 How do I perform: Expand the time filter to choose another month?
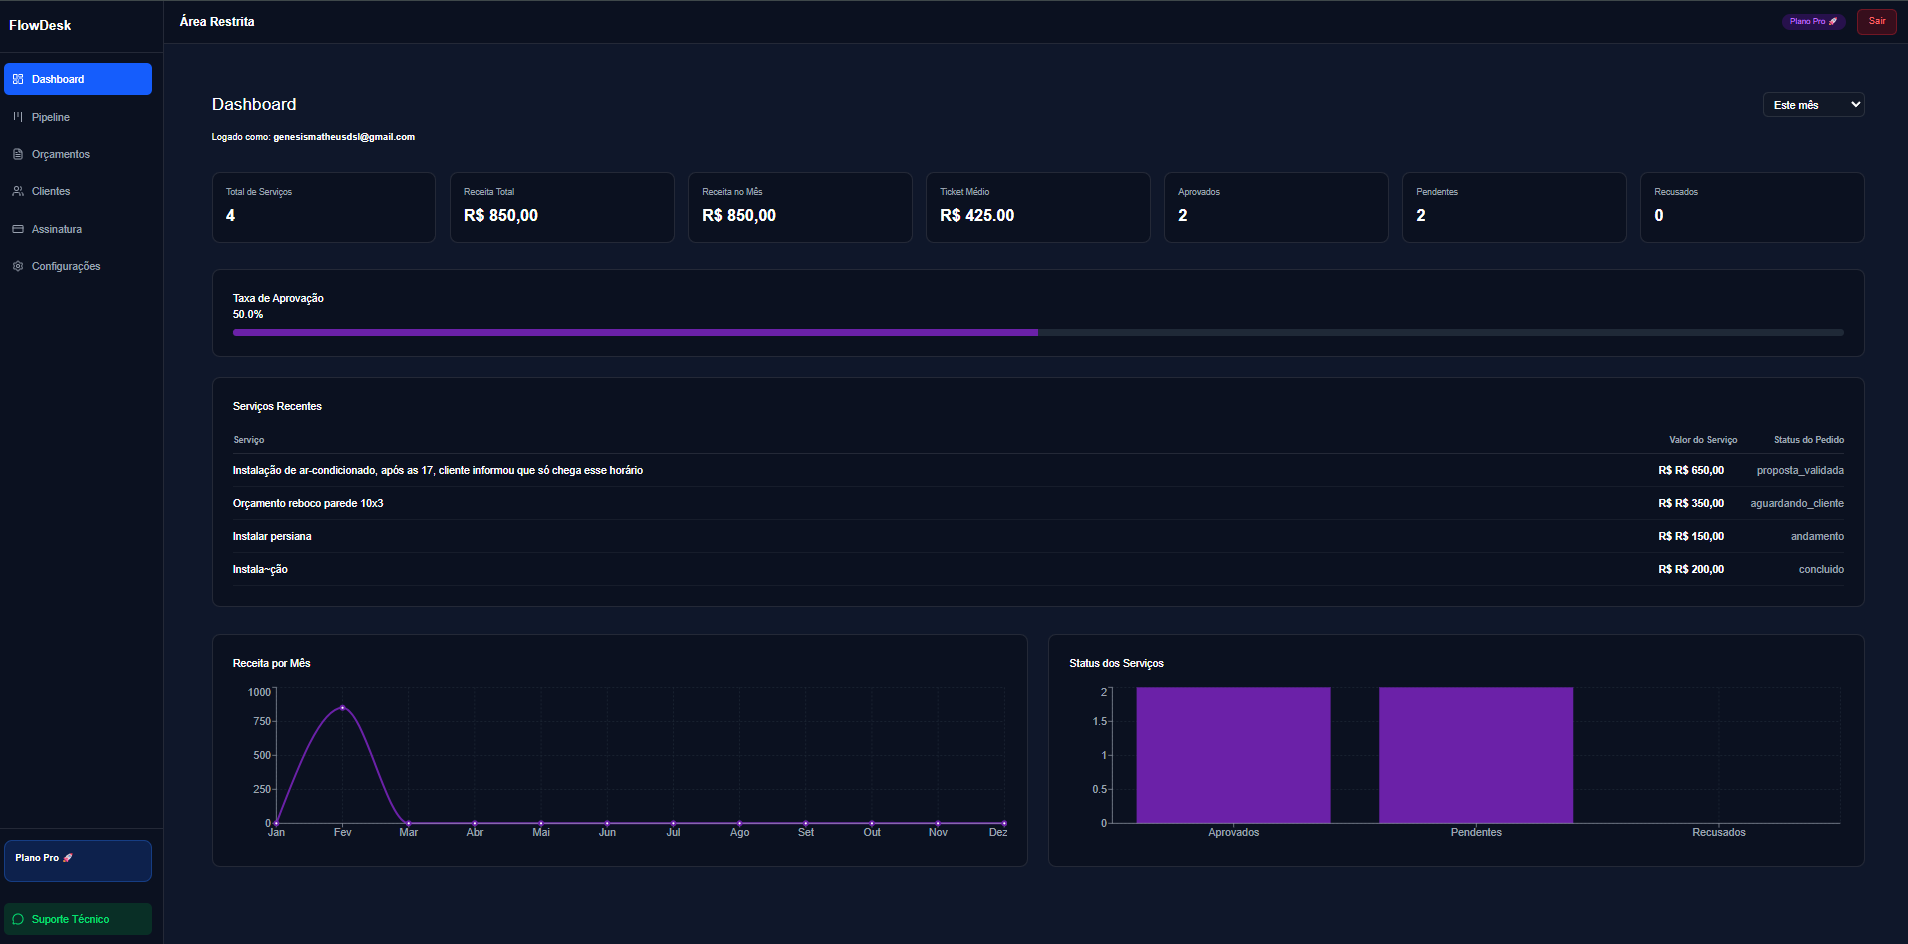[1812, 104]
